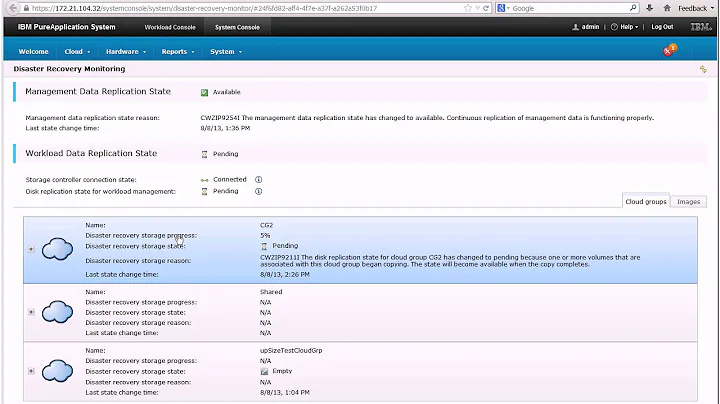Expand the Shared cloud group row
The width and height of the screenshot is (720, 404).
click(x=31, y=312)
